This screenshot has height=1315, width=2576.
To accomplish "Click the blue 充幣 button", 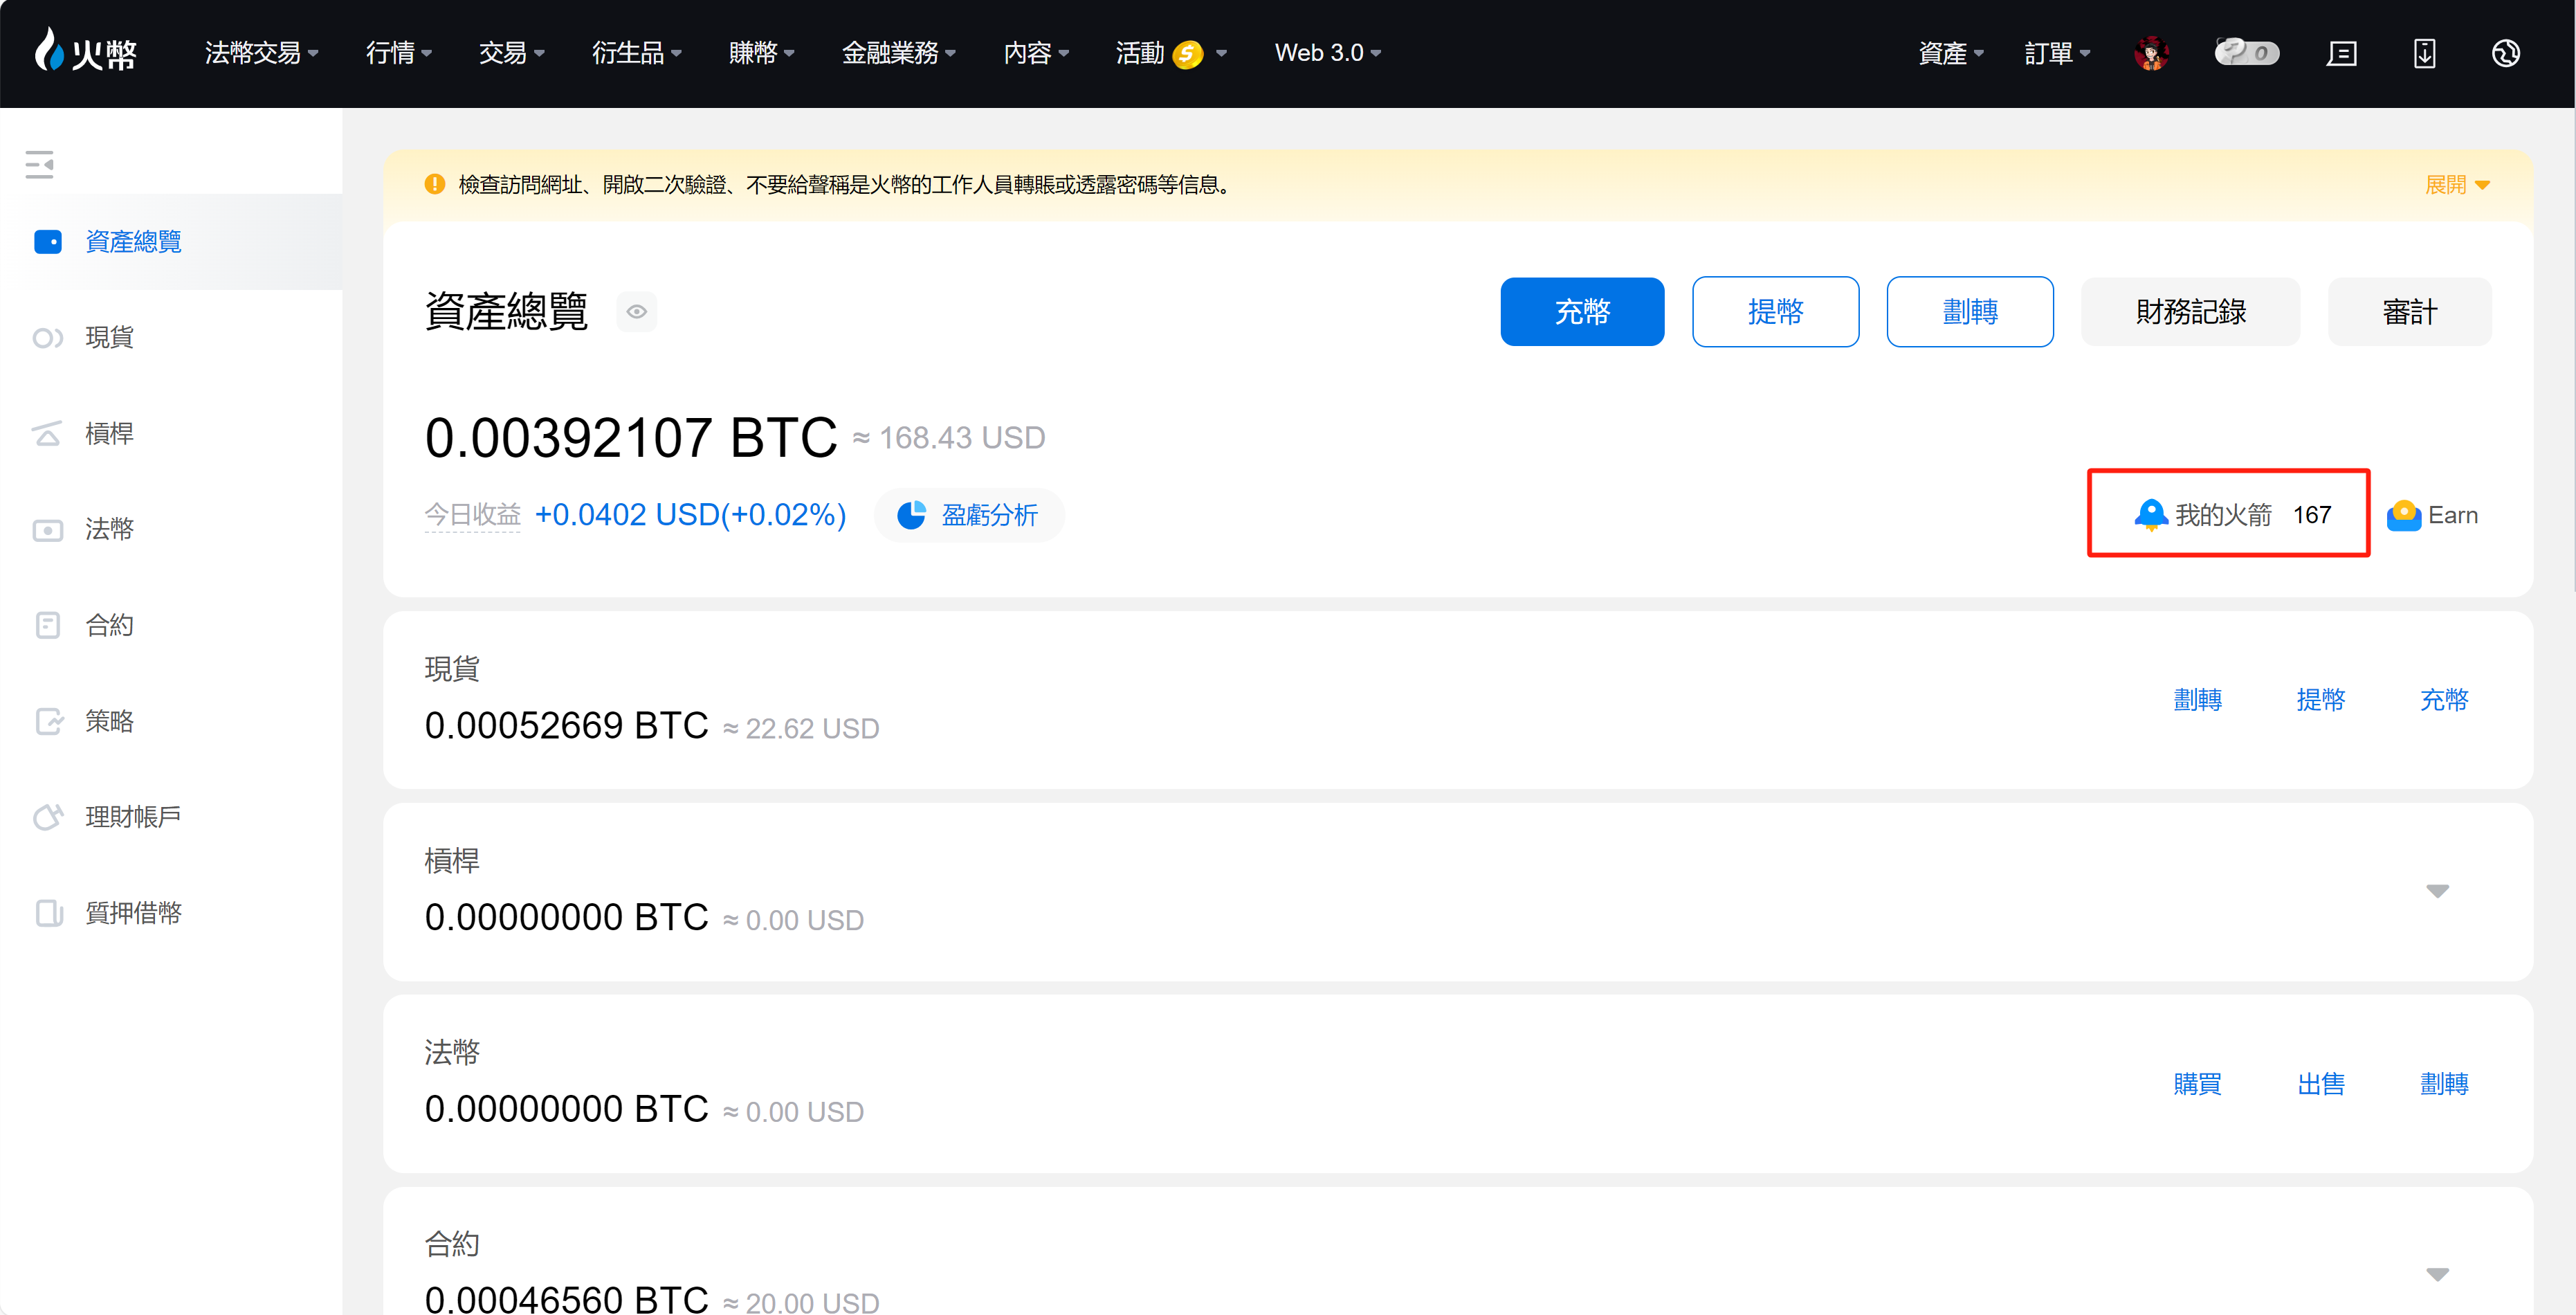I will tap(1582, 312).
